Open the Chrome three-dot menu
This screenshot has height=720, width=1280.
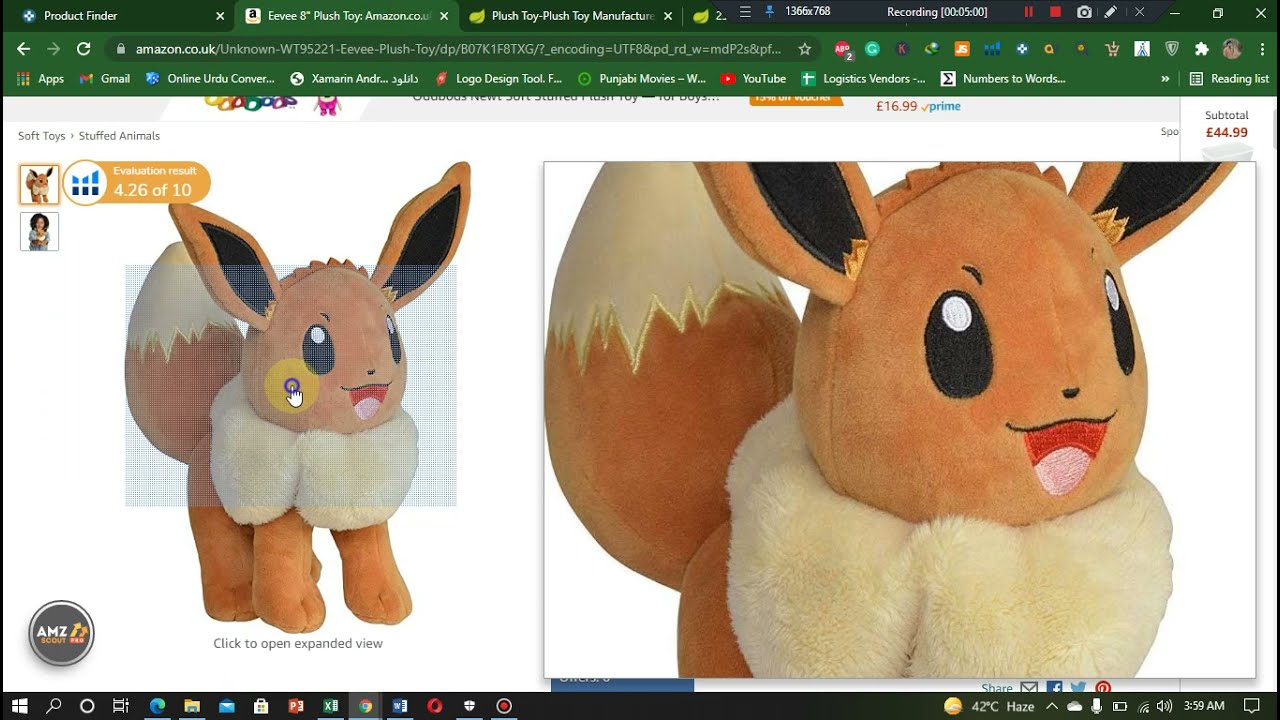tap(1261, 49)
